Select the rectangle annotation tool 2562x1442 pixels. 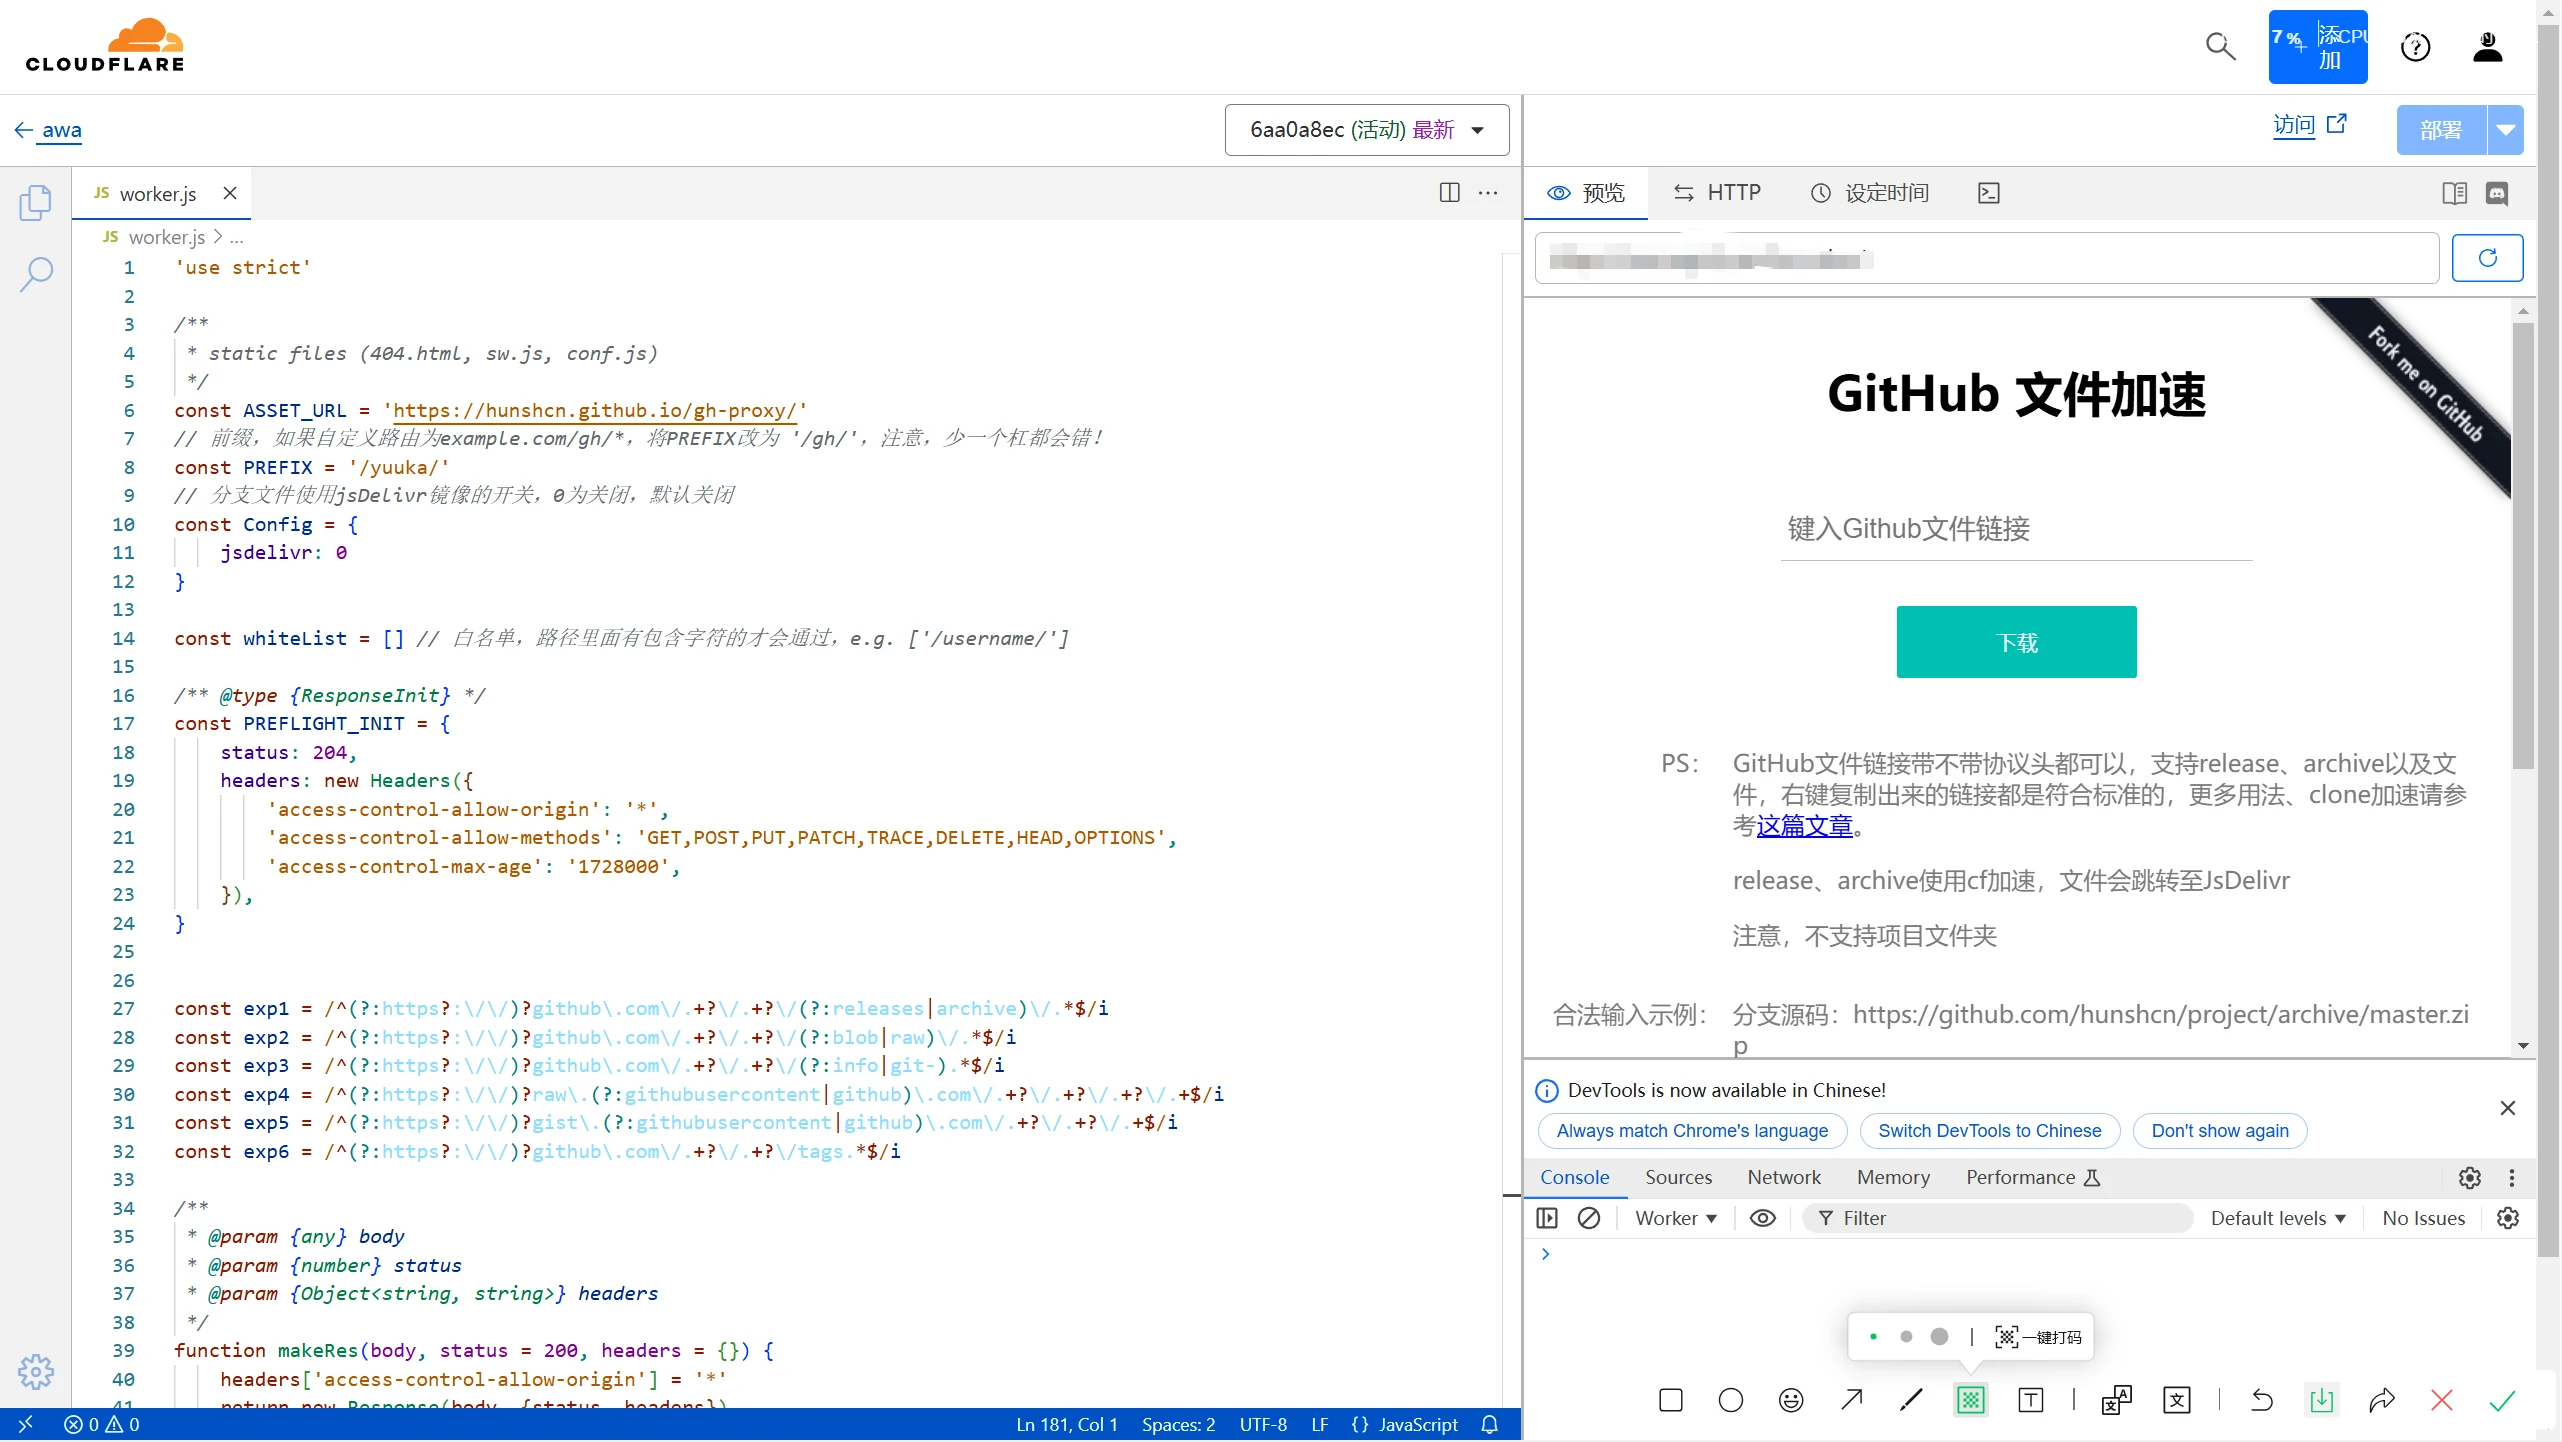tap(1671, 1400)
